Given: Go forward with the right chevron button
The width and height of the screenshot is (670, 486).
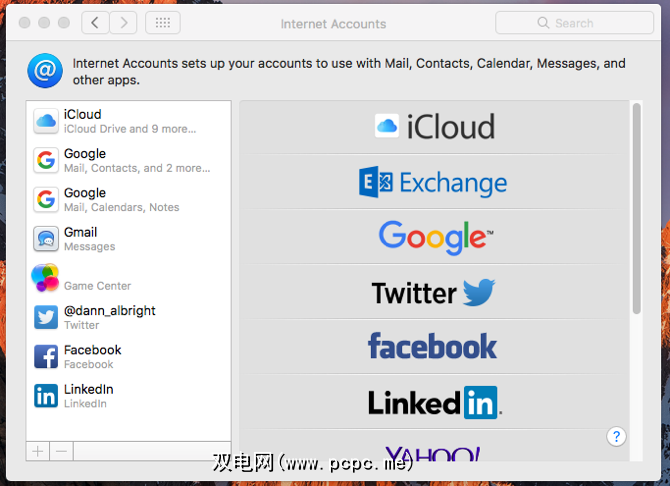Looking at the screenshot, I should click(123, 23).
